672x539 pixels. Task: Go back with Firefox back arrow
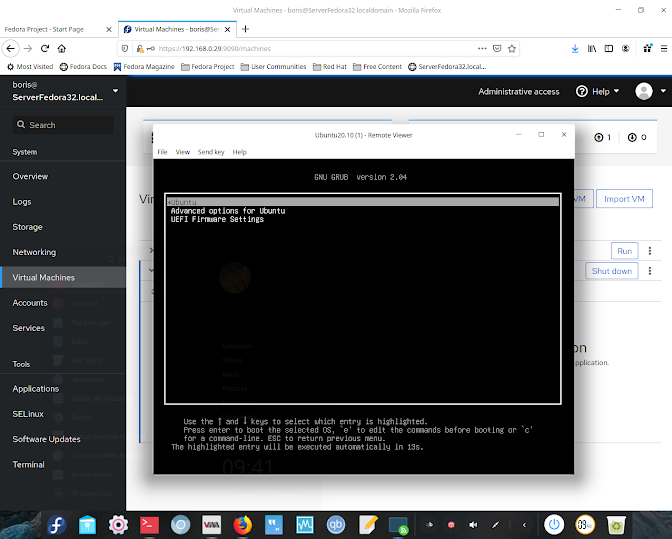pyautogui.click(x=10, y=48)
